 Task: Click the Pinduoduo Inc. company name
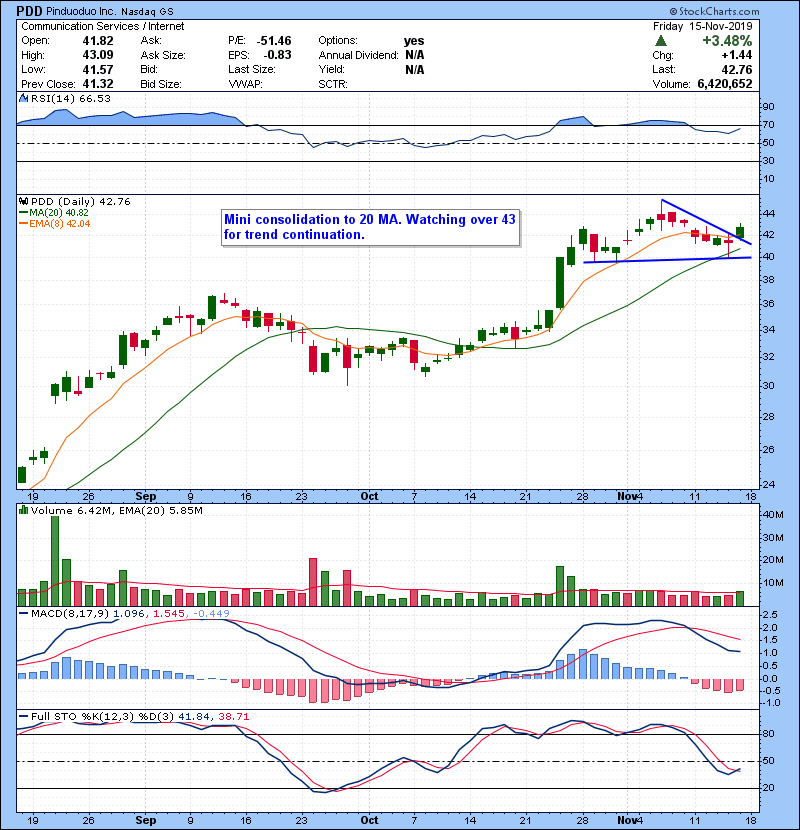click(81, 11)
